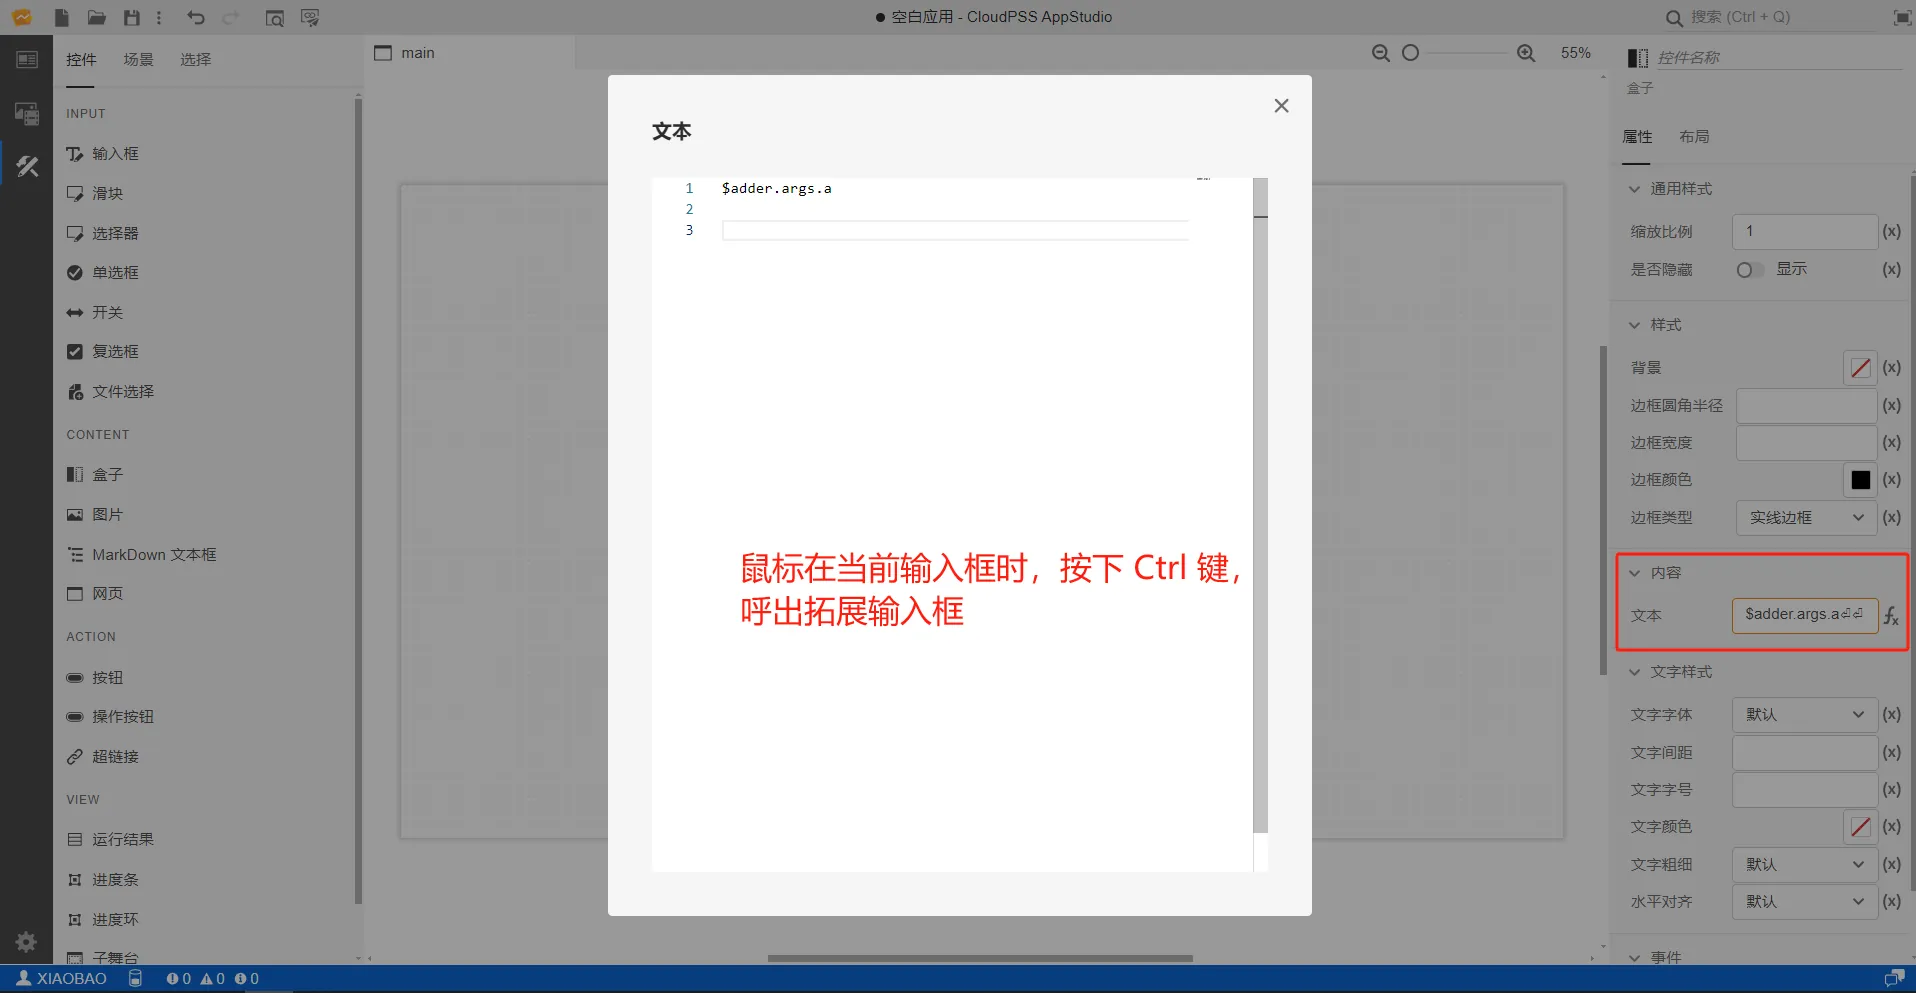1916x993 pixels.
Task: Collapse the 内容 section
Action: 1634,573
